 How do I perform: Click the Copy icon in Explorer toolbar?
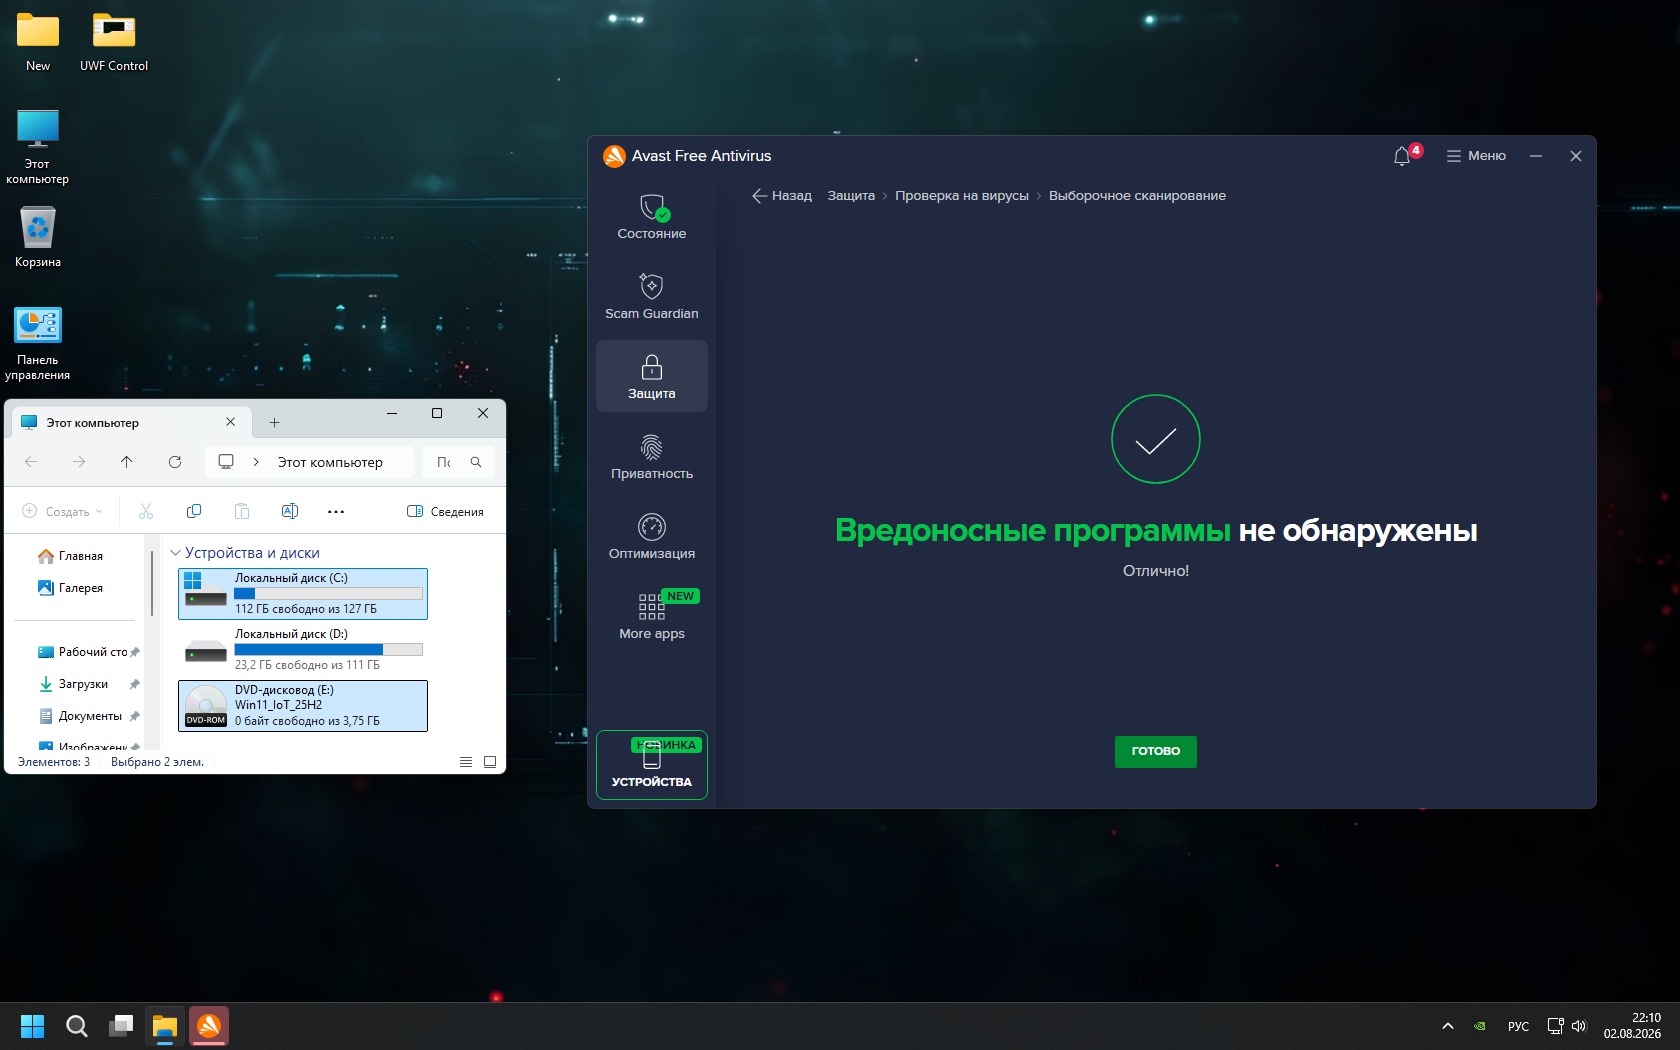[194, 511]
